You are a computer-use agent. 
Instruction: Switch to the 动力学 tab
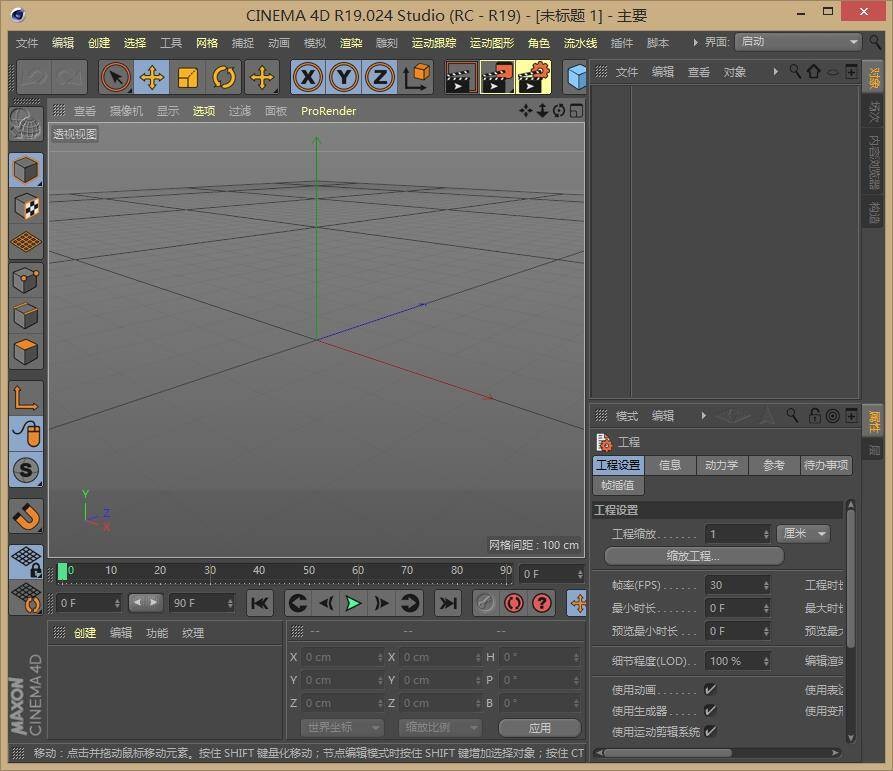[721, 465]
